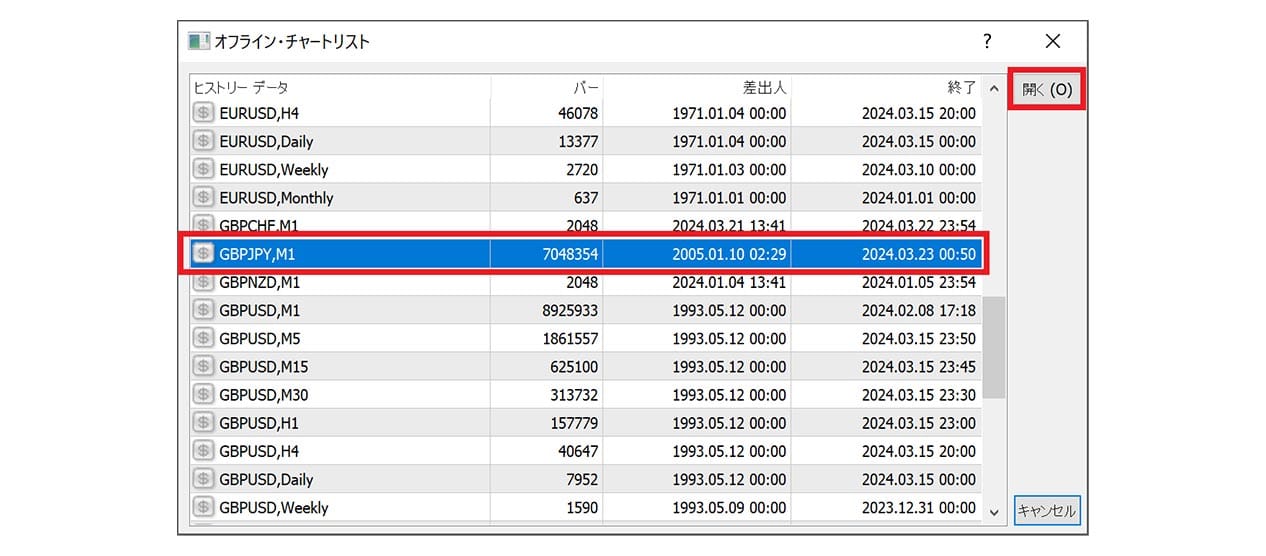Click the icon next to EURUSD,Daily
Screen dimensions: 1266x556
pos(203,141)
